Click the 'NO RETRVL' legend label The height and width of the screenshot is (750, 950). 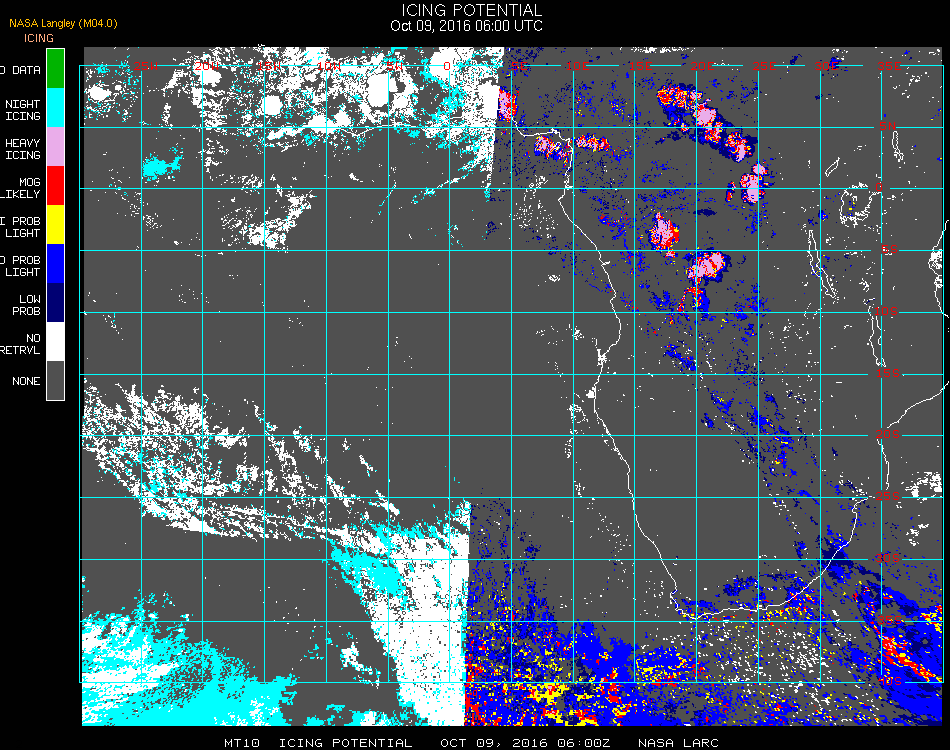tap(21, 344)
